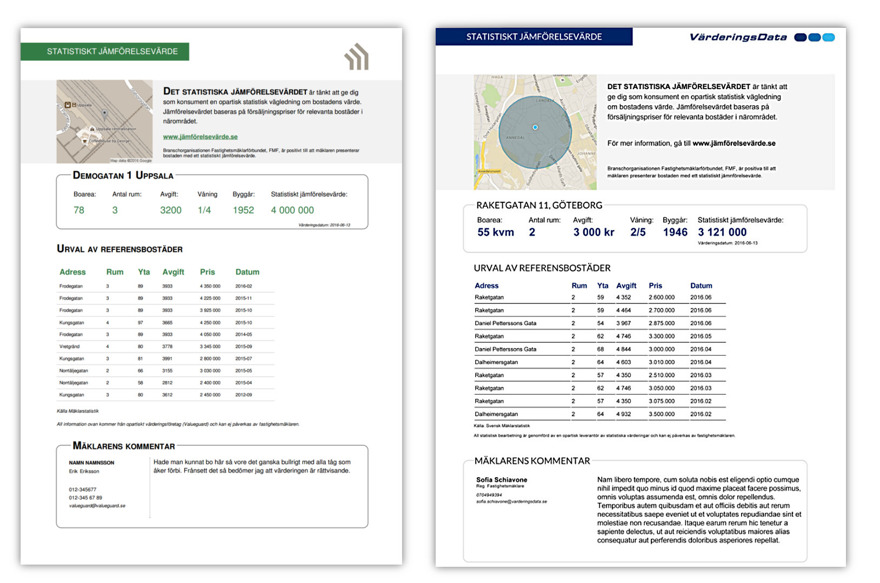Follow the bold www.jämförelsevärde.se link in the blue report

point(734,143)
